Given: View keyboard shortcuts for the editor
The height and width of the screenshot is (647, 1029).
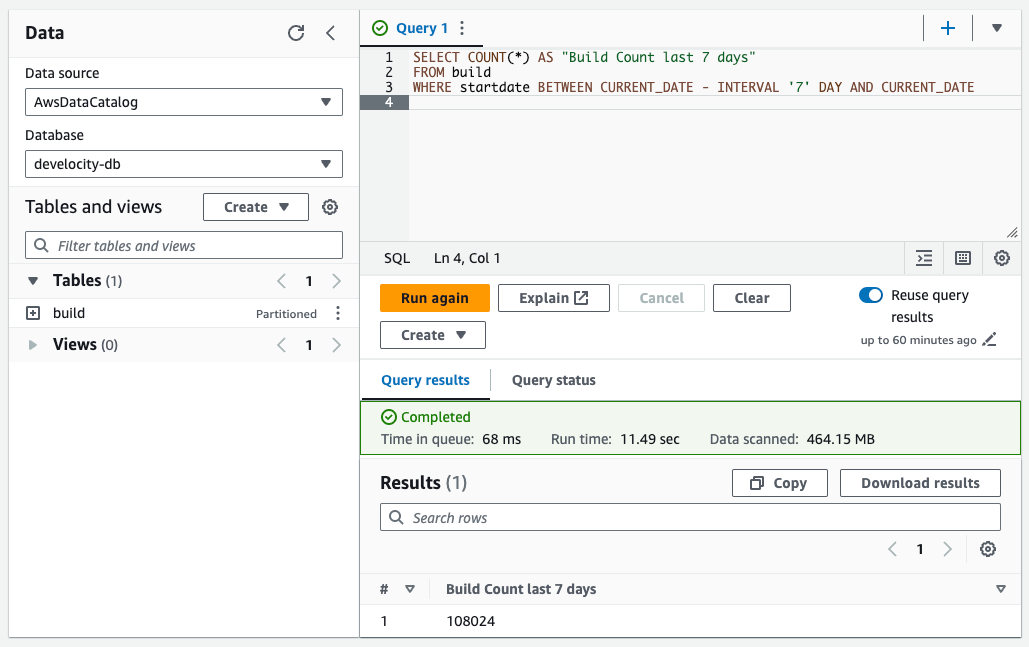Looking at the screenshot, I should [x=962, y=258].
